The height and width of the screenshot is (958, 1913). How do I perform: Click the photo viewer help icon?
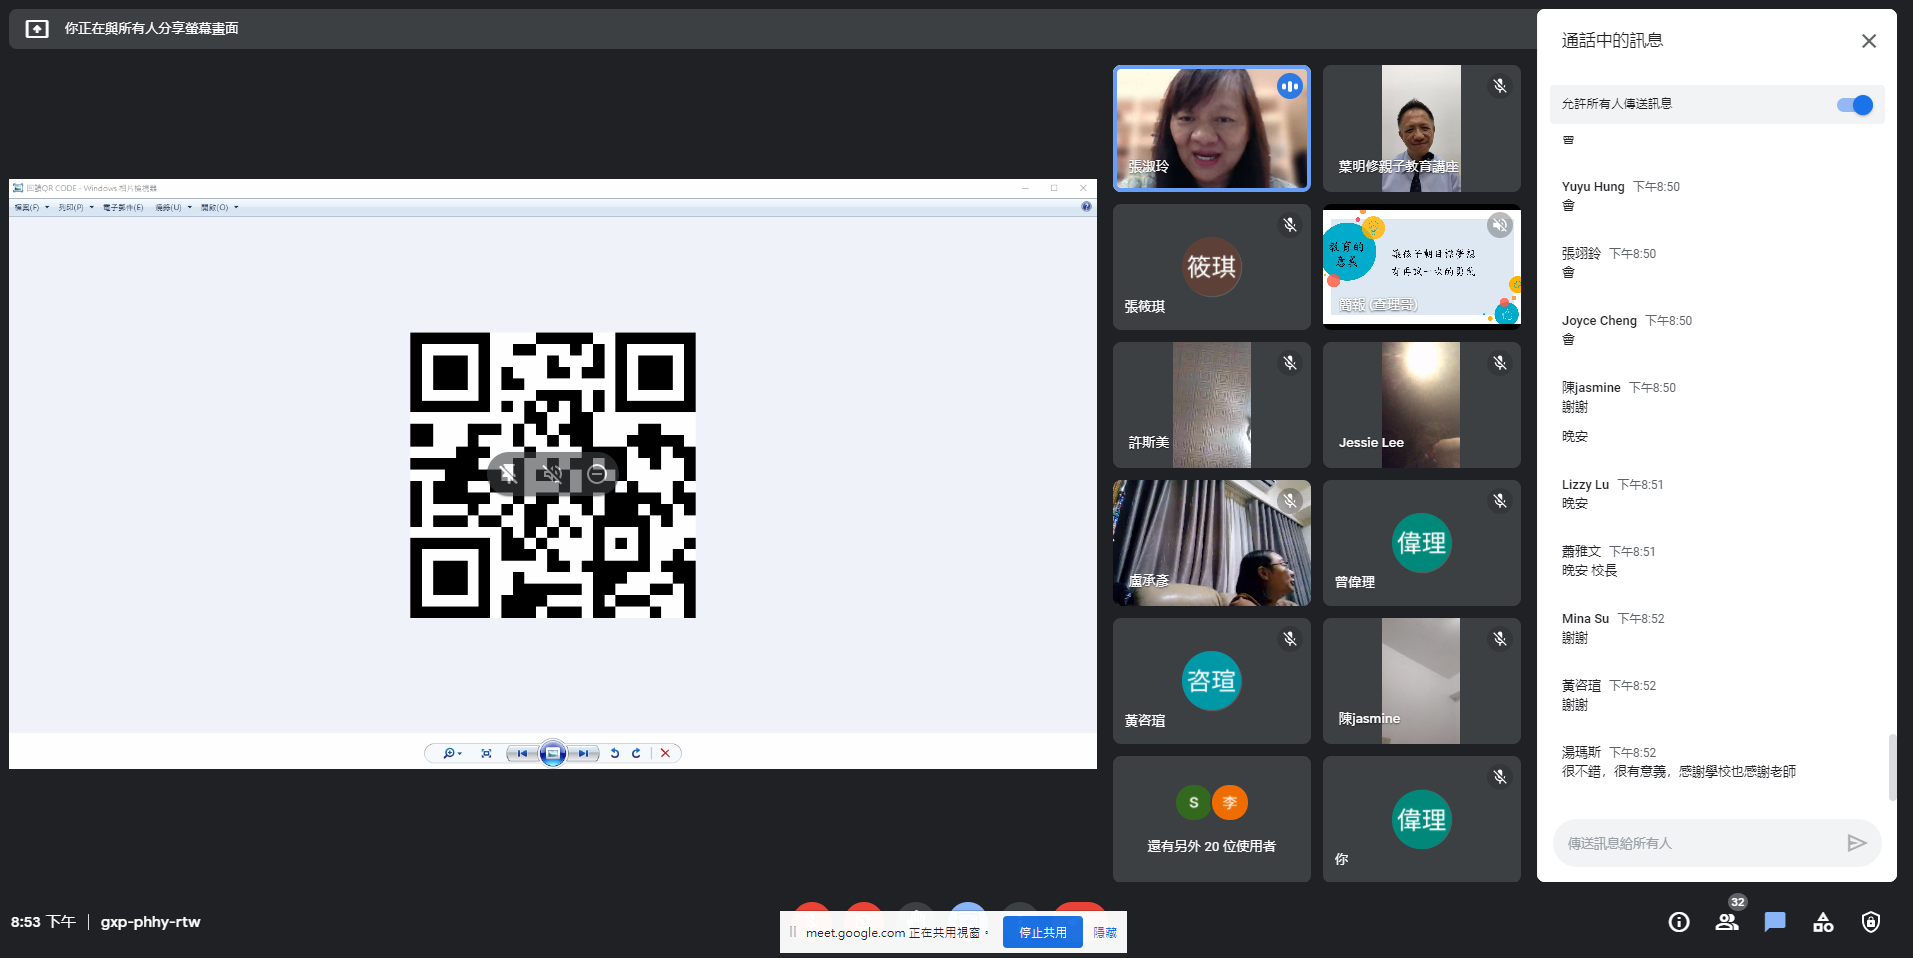coord(1086,207)
